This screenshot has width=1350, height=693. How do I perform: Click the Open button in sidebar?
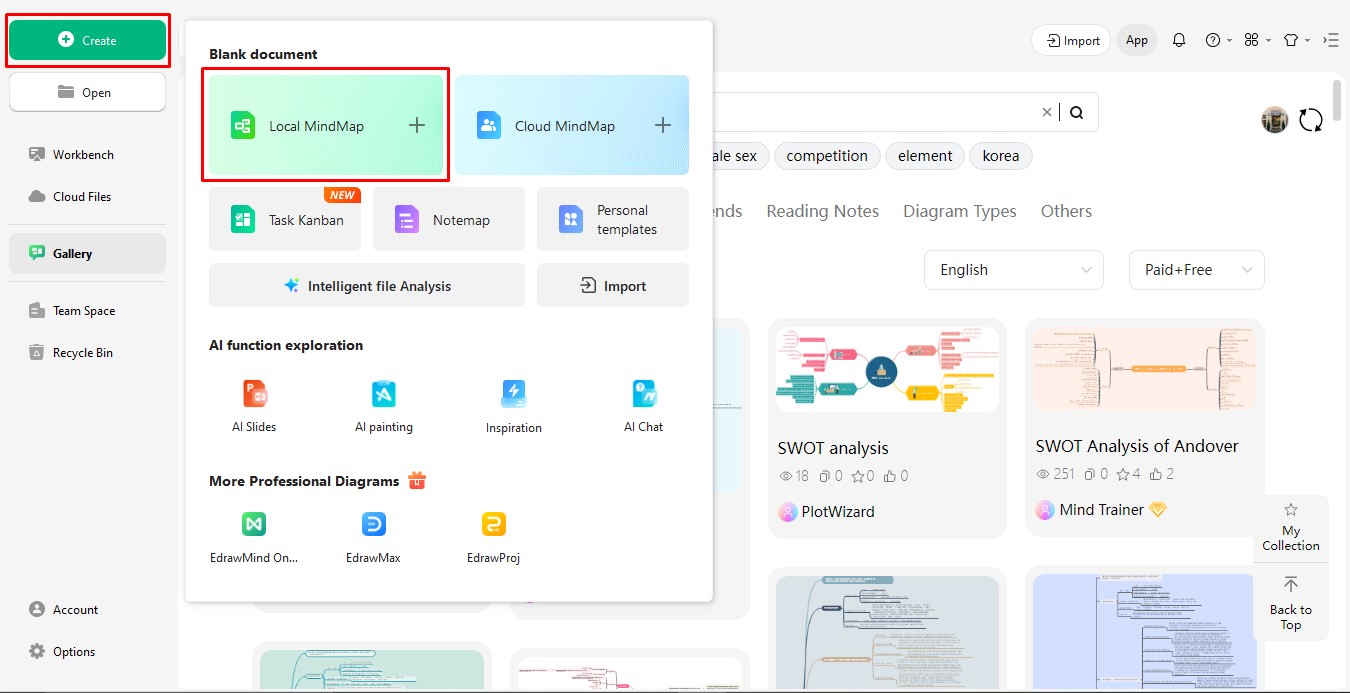(x=87, y=92)
